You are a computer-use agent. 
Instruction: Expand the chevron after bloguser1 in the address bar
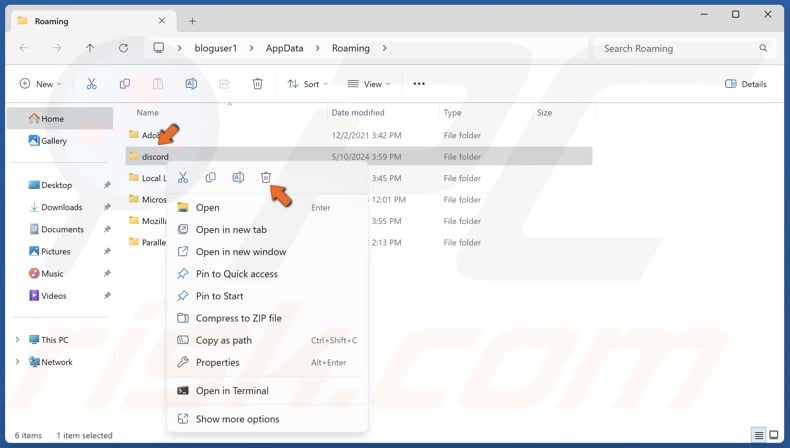point(251,48)
